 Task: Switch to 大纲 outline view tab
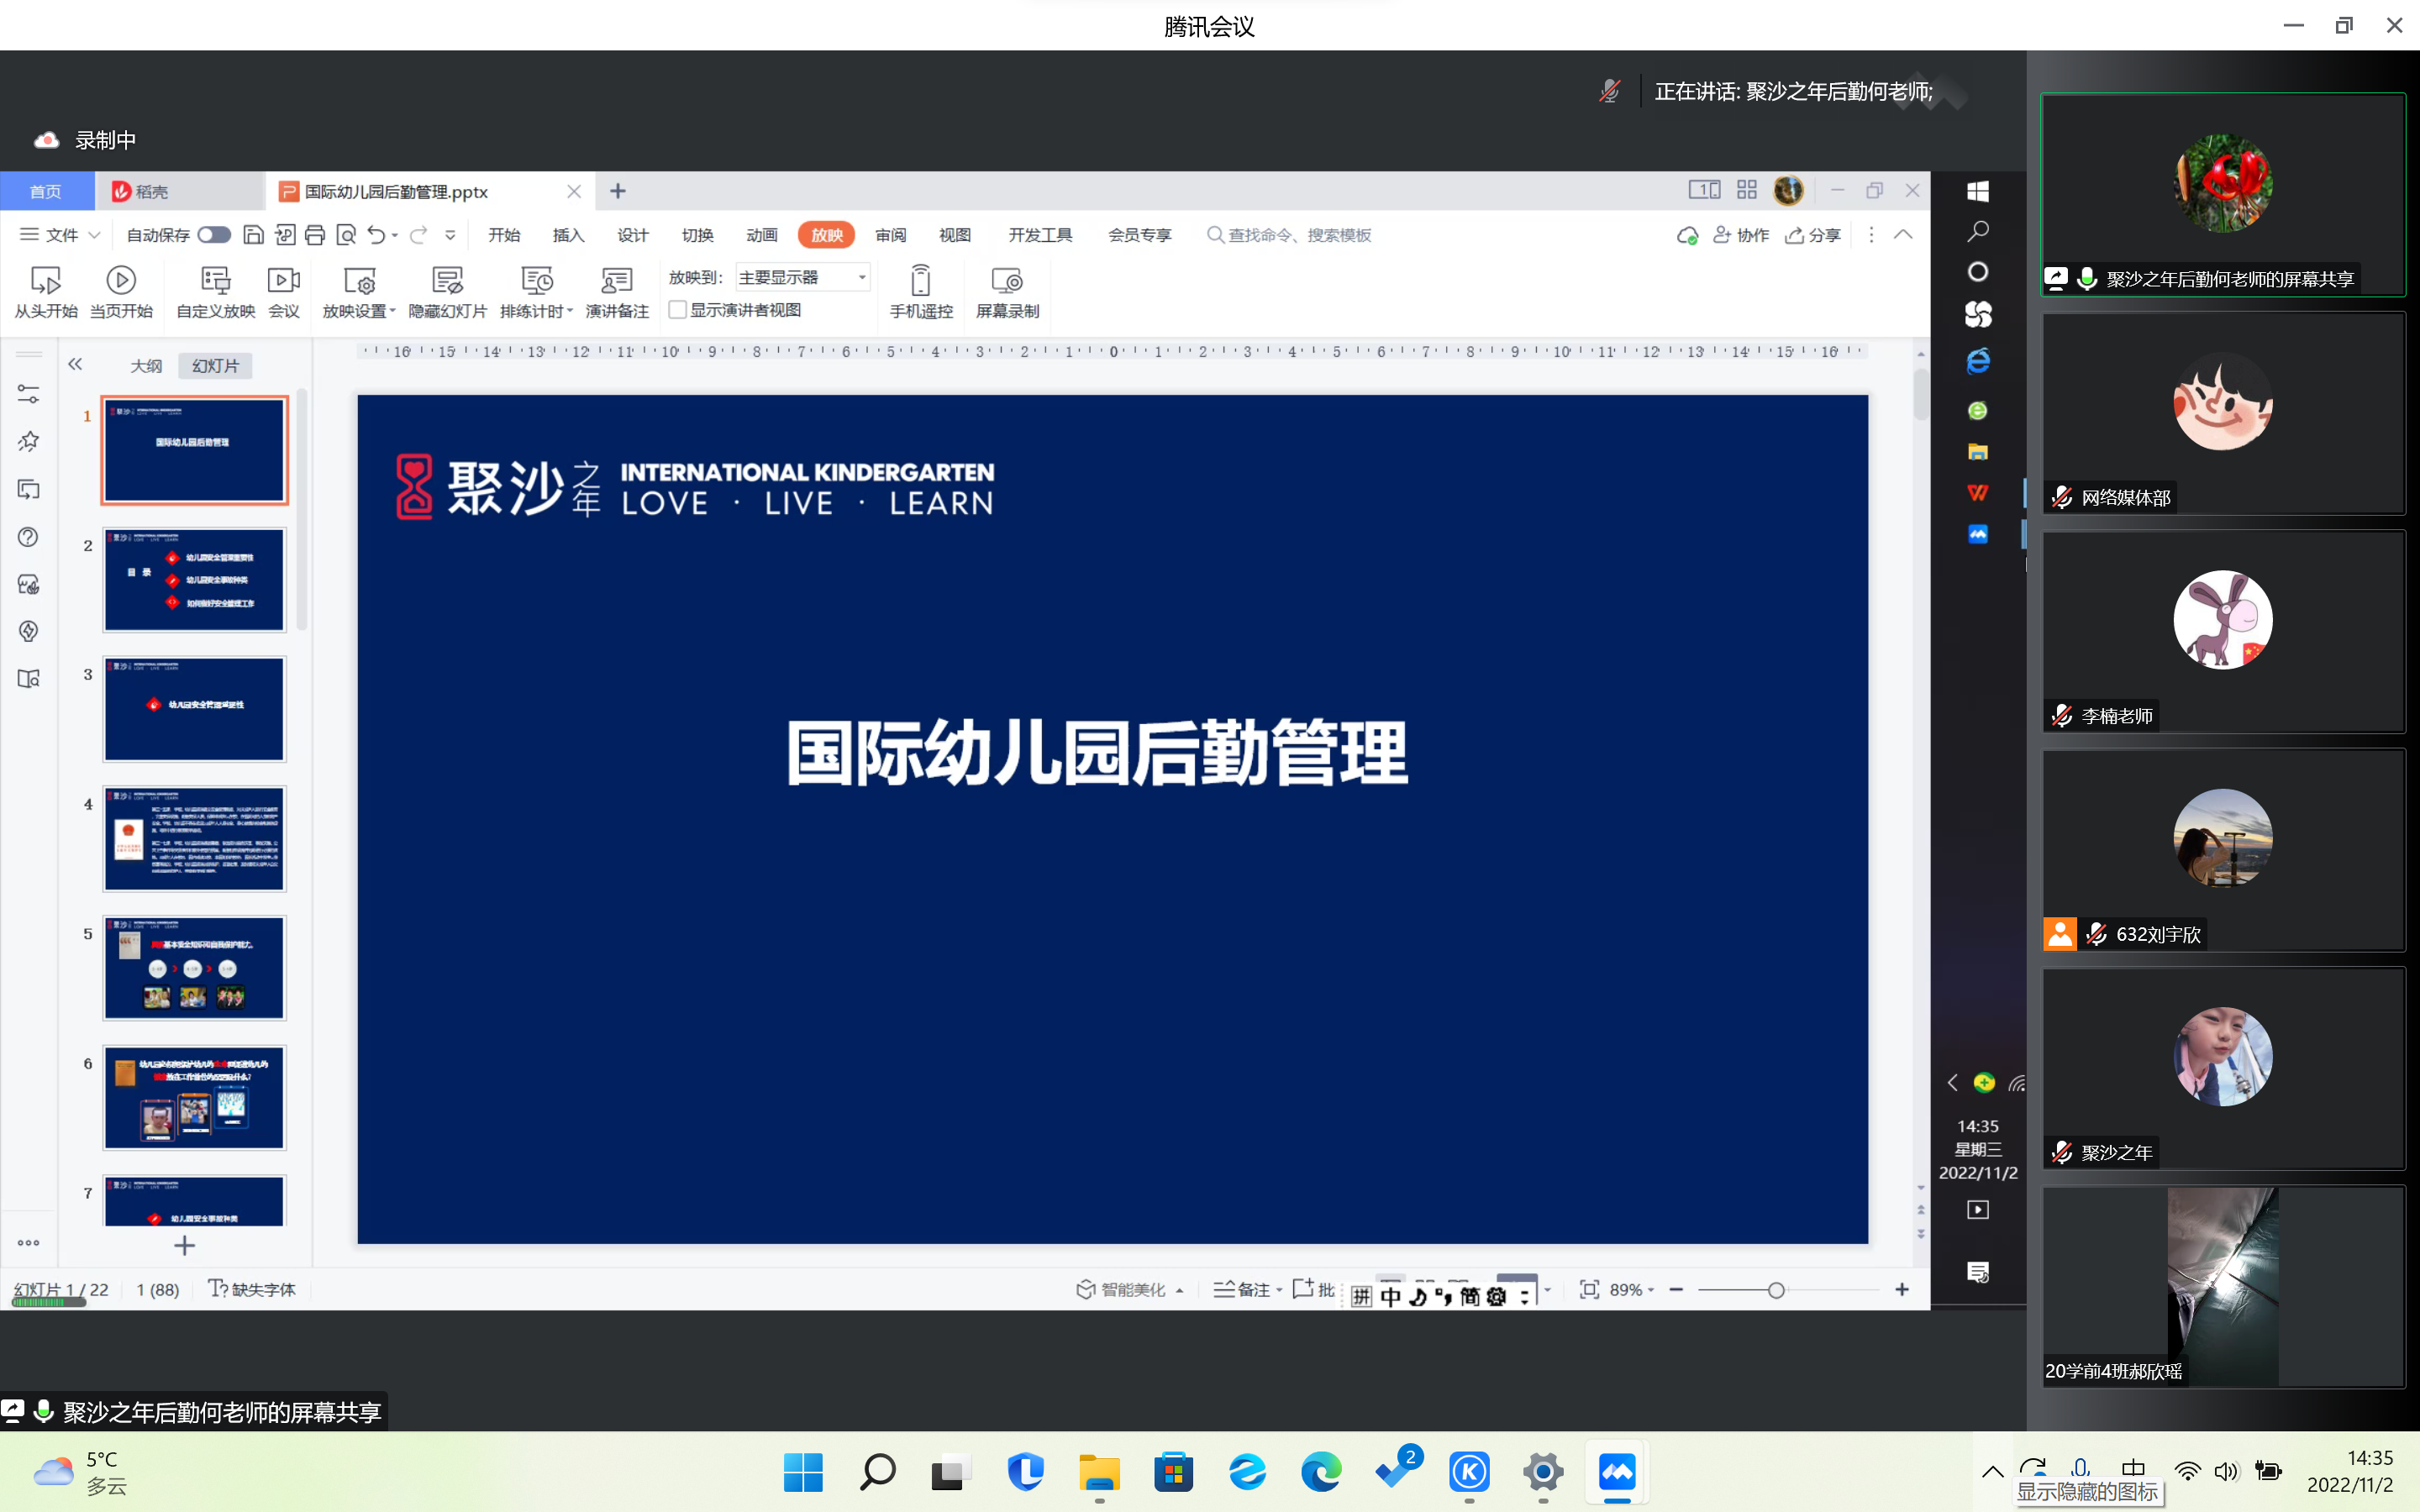coord(146,366)
